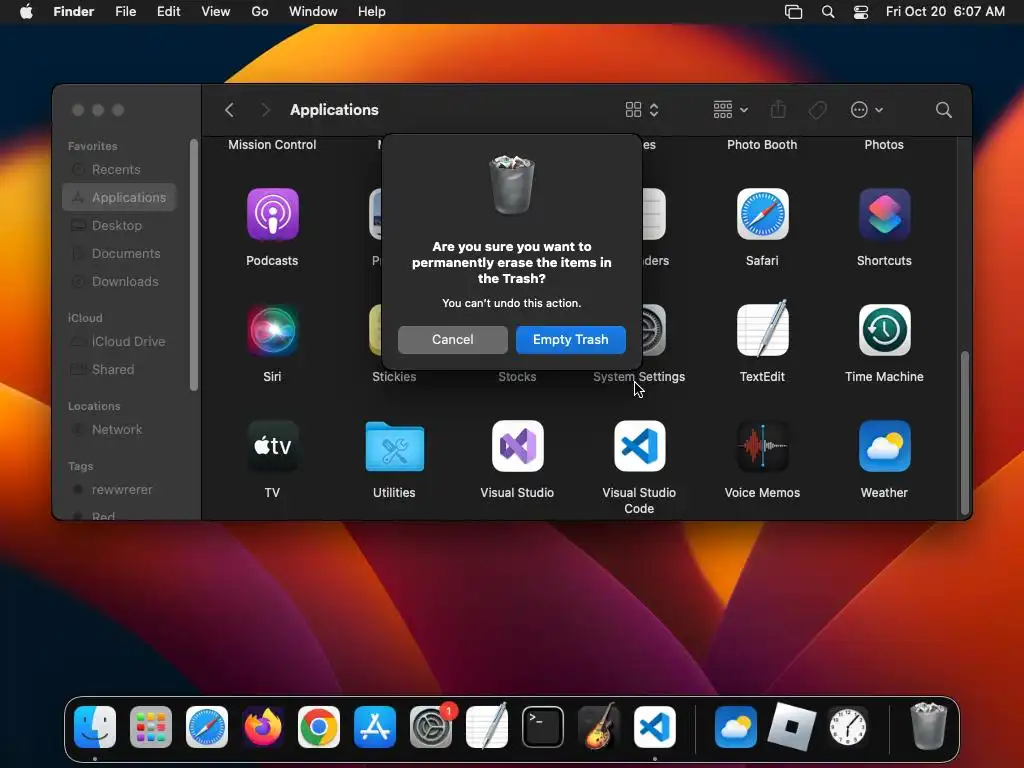1024x768 pixels.
Task: Open Control Center in menu bar
Action: 861,12
